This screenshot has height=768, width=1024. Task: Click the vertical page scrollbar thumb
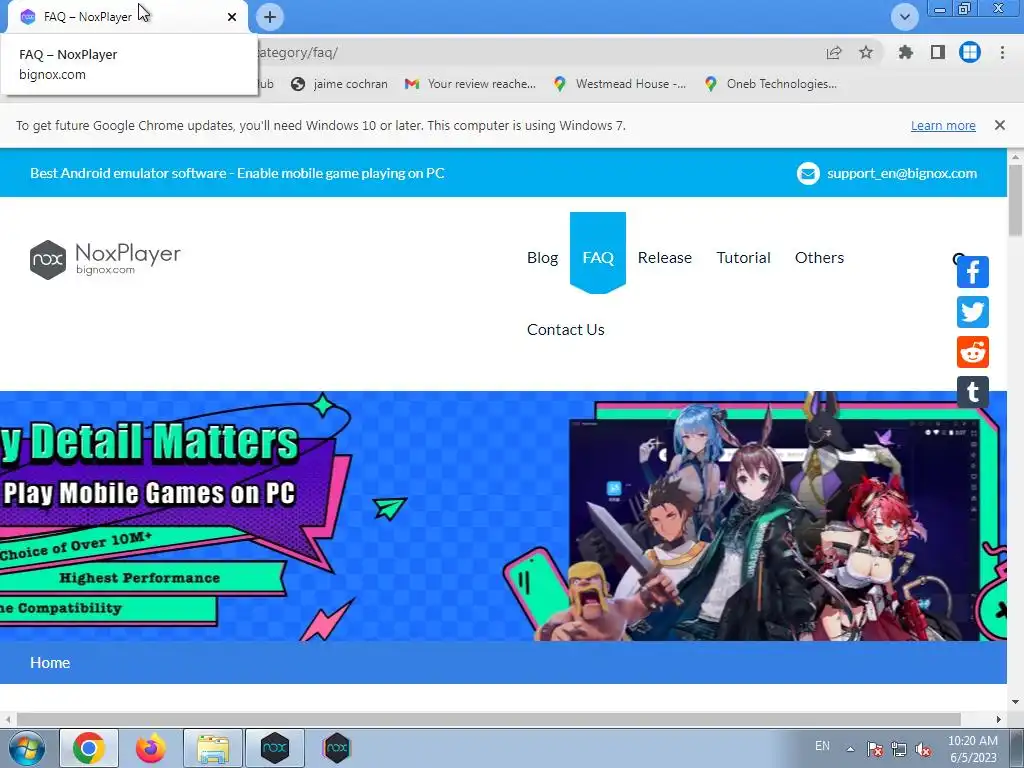tap(1016, 199)
